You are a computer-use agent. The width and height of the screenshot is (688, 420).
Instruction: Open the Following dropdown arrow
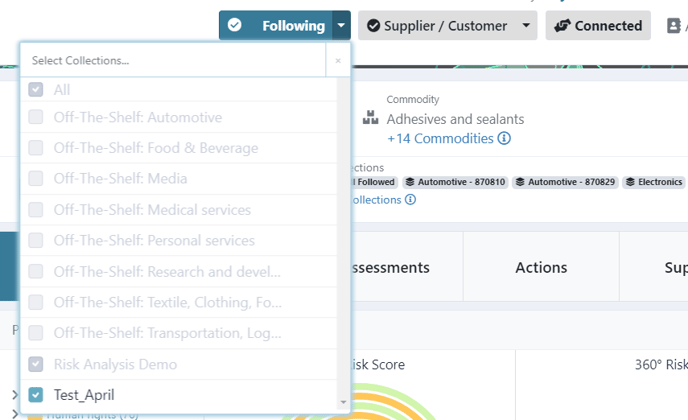point(341,25)
